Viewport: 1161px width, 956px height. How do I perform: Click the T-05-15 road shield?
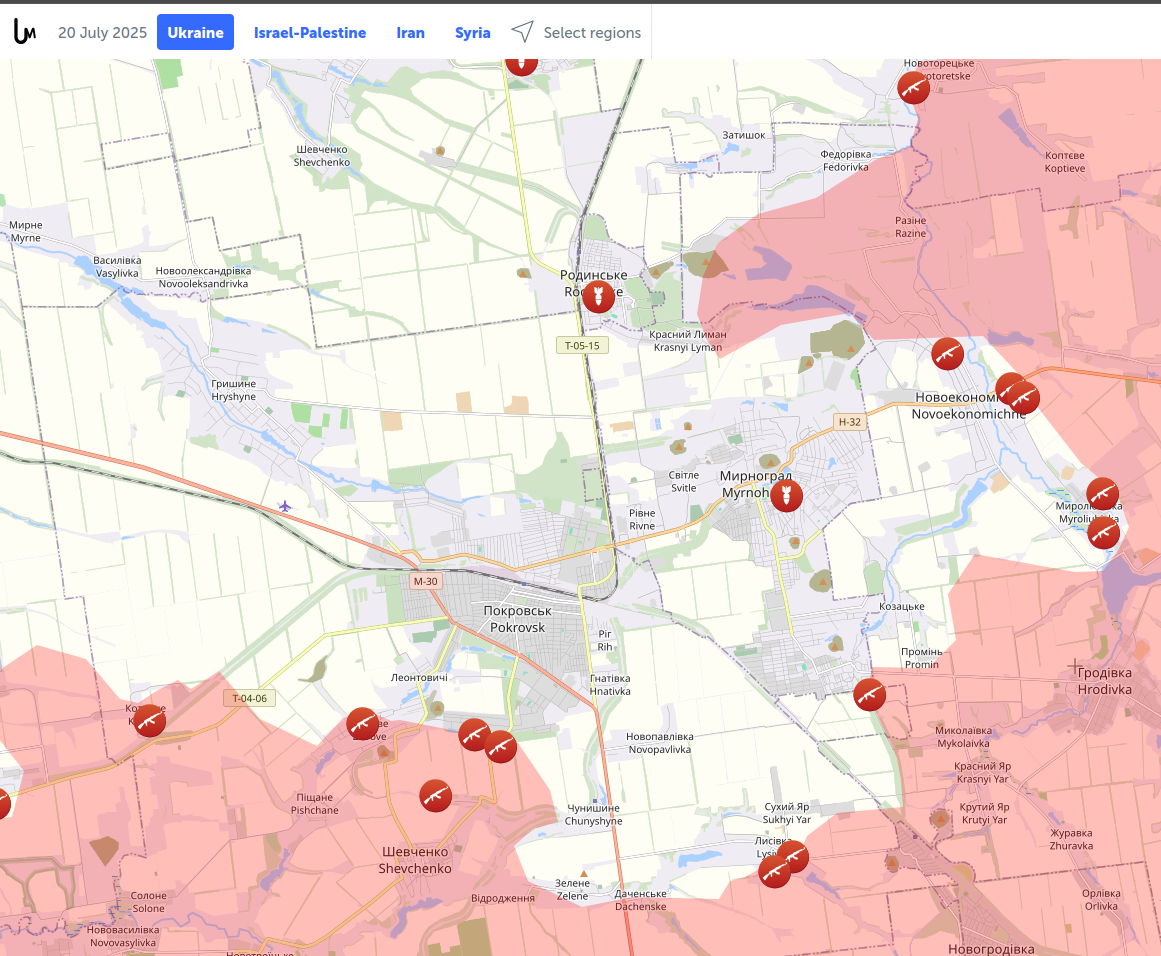(x=583, y=345)
